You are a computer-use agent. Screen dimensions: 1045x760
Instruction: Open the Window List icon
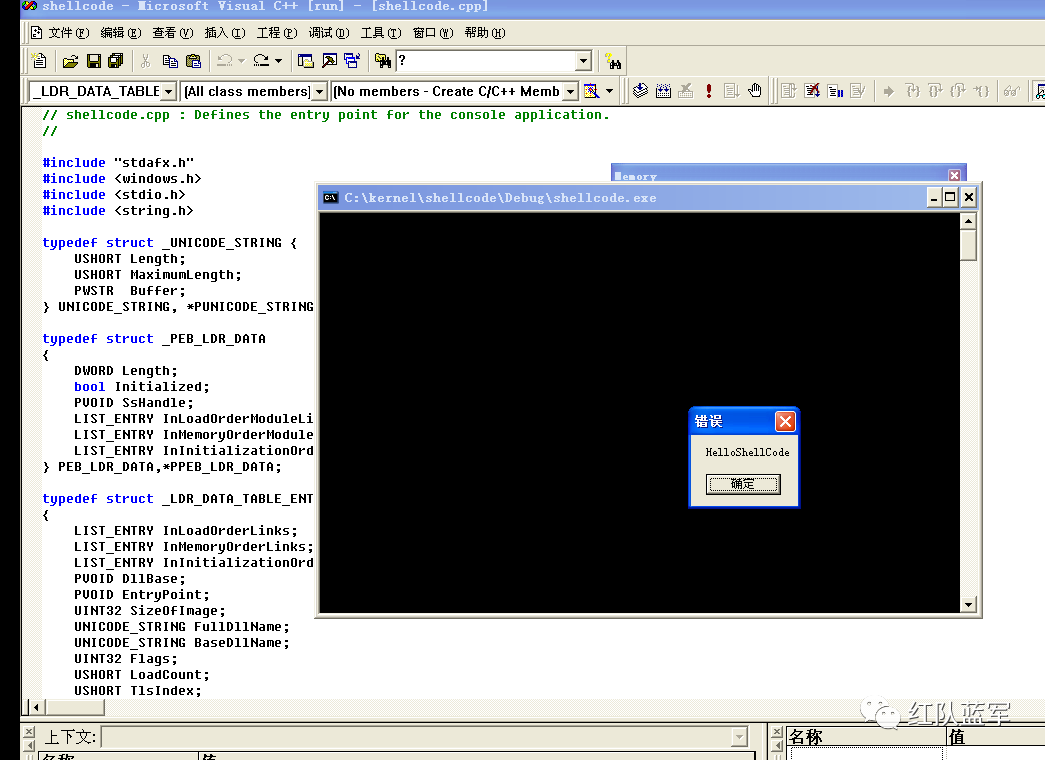pyautogui.click(x=352, y=61)
